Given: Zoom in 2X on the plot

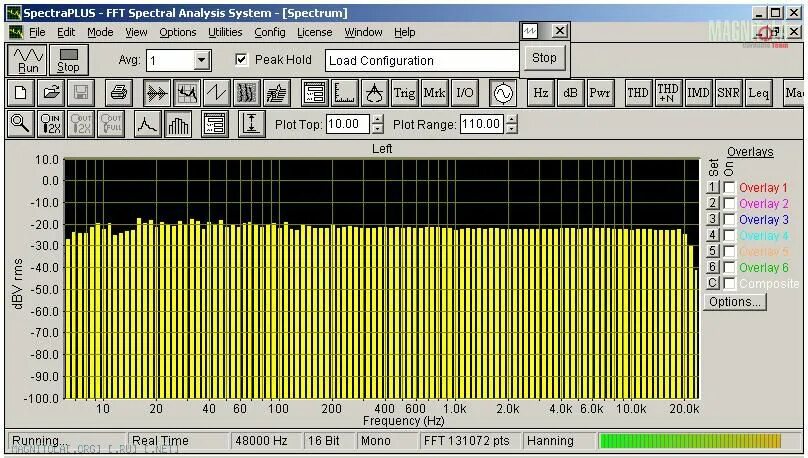Looking at the screenshot, I should (50, 124).
